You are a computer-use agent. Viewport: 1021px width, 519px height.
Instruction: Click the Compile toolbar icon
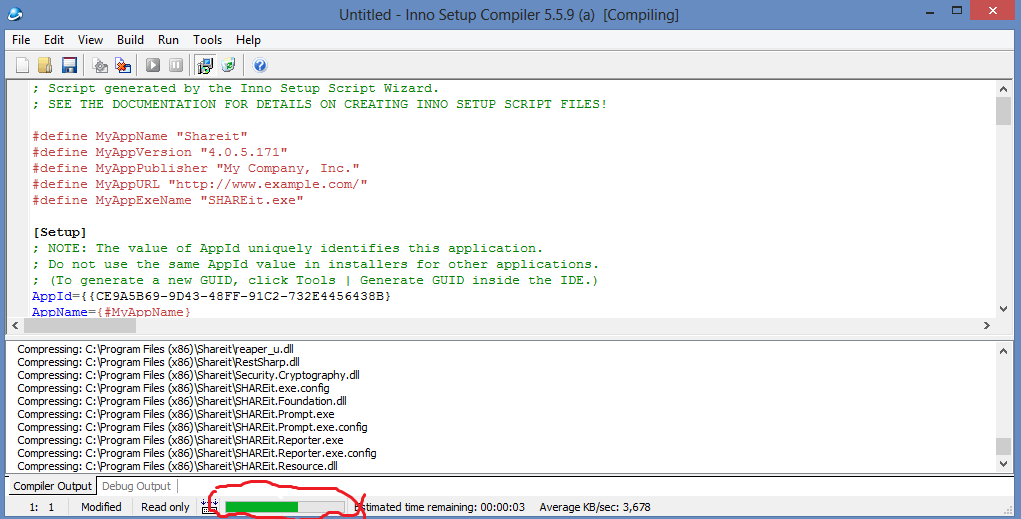100,66
